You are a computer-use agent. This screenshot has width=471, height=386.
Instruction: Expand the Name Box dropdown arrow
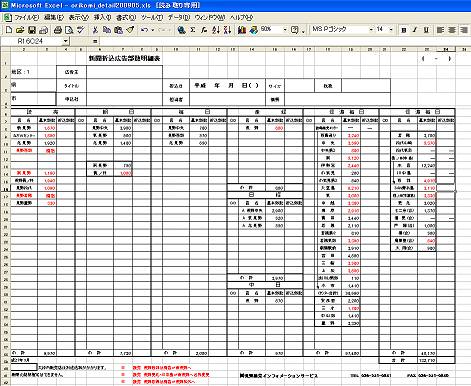tap(66, 41)
